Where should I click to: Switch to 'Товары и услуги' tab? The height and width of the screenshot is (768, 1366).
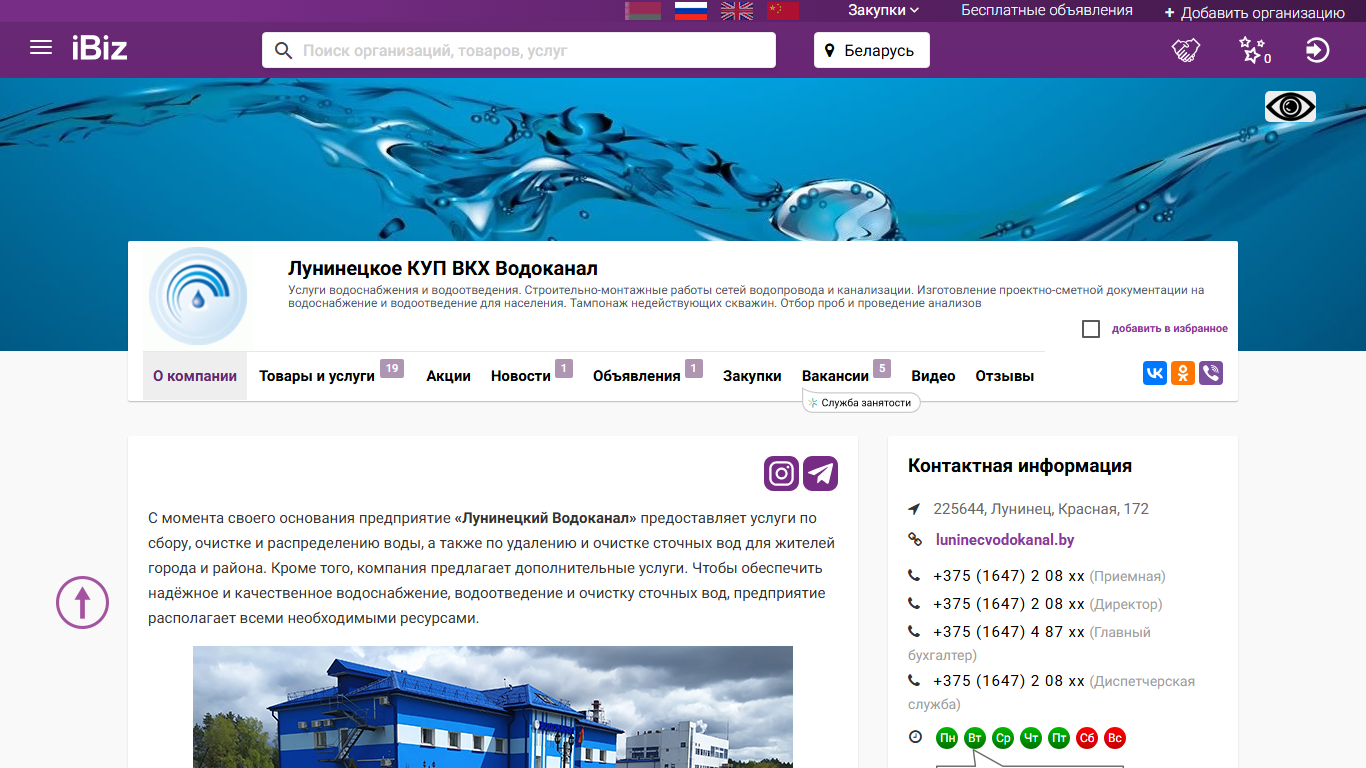[317, 376]
